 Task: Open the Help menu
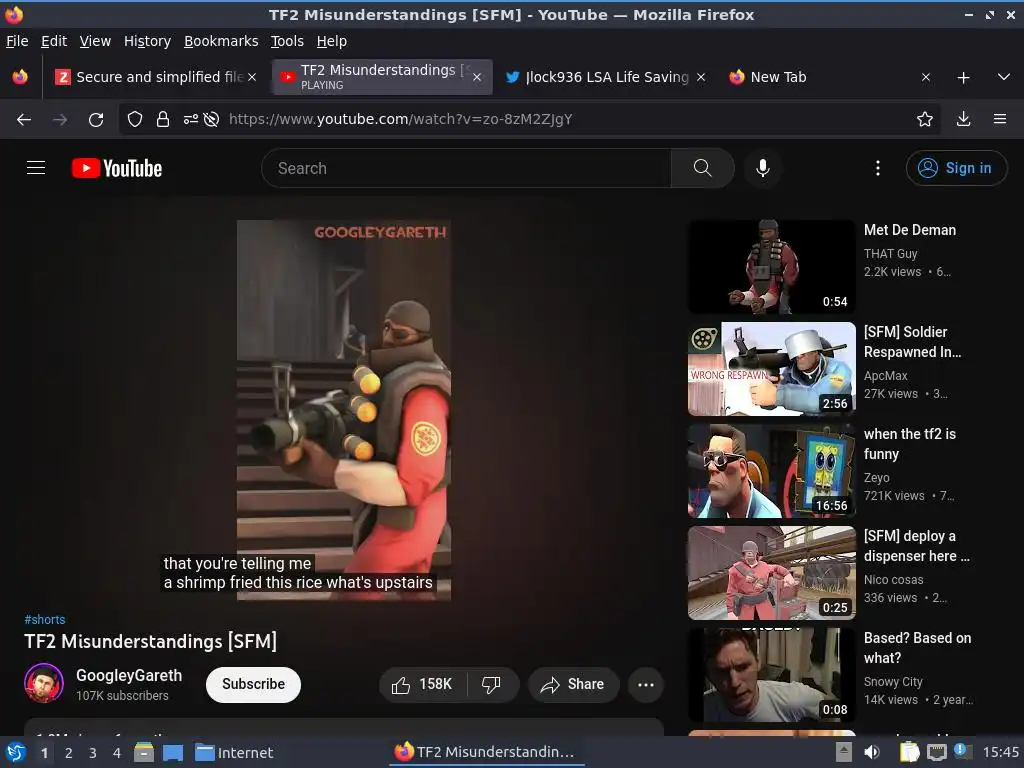point(332,41)
